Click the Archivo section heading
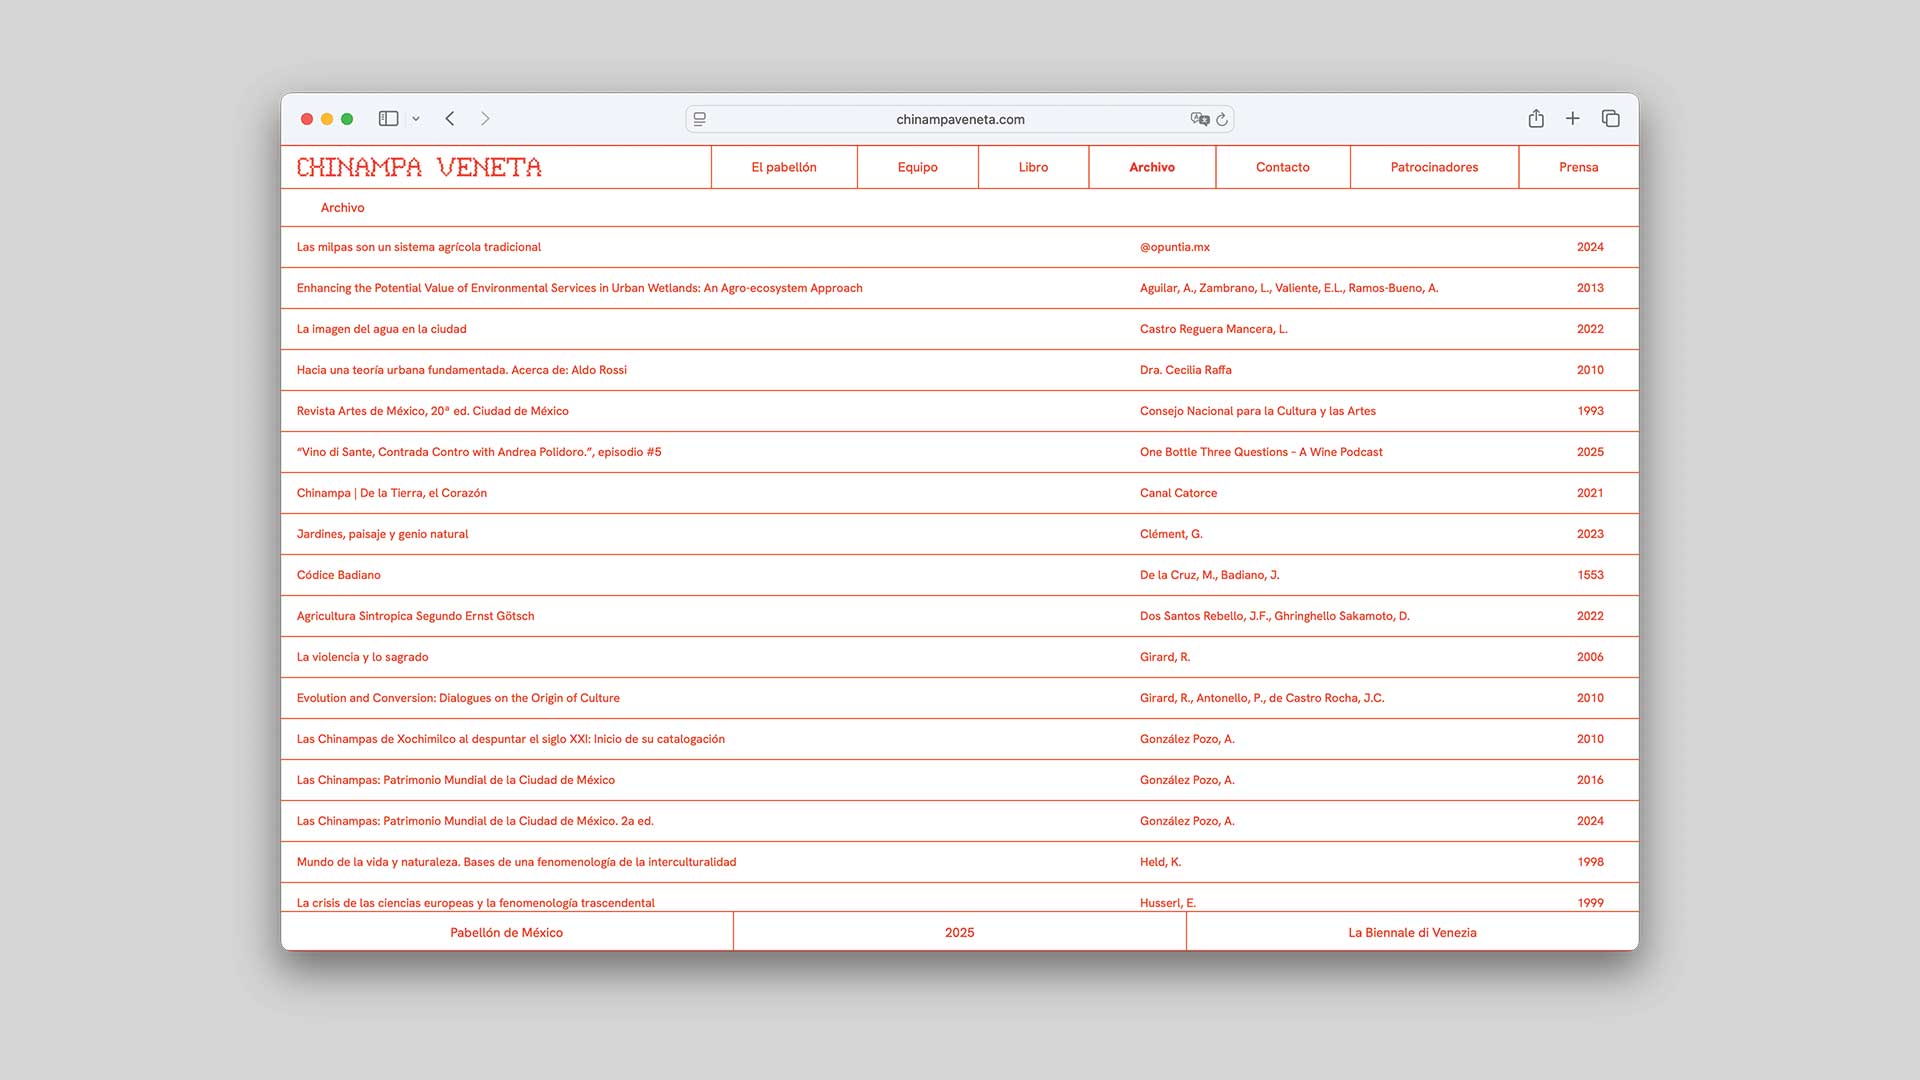Viewport: 1920px width, 1080px height. (x=342, y=208)
